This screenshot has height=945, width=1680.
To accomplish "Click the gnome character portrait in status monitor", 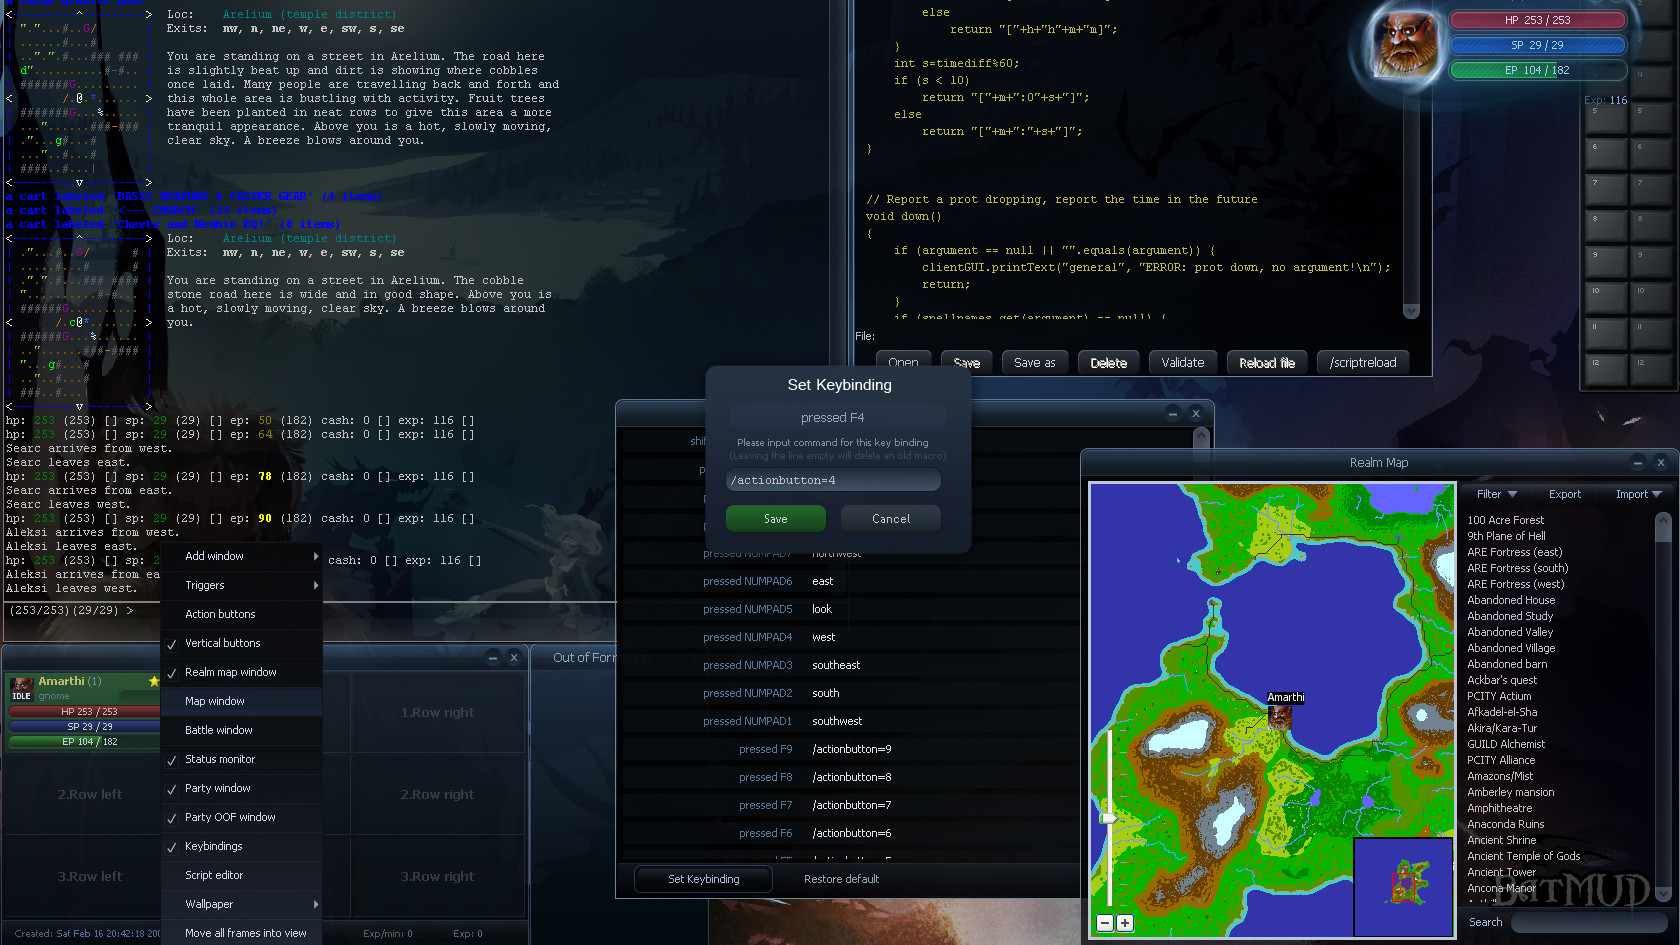I will point(1408,43).
